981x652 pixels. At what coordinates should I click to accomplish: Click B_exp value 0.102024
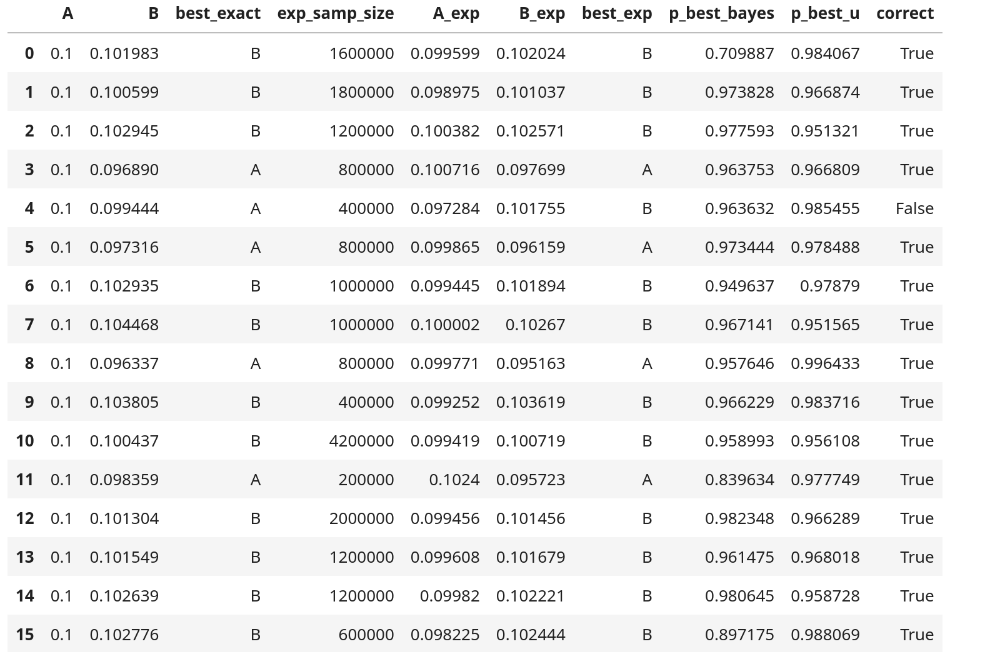pyautogui.click(x=531, y=54)
